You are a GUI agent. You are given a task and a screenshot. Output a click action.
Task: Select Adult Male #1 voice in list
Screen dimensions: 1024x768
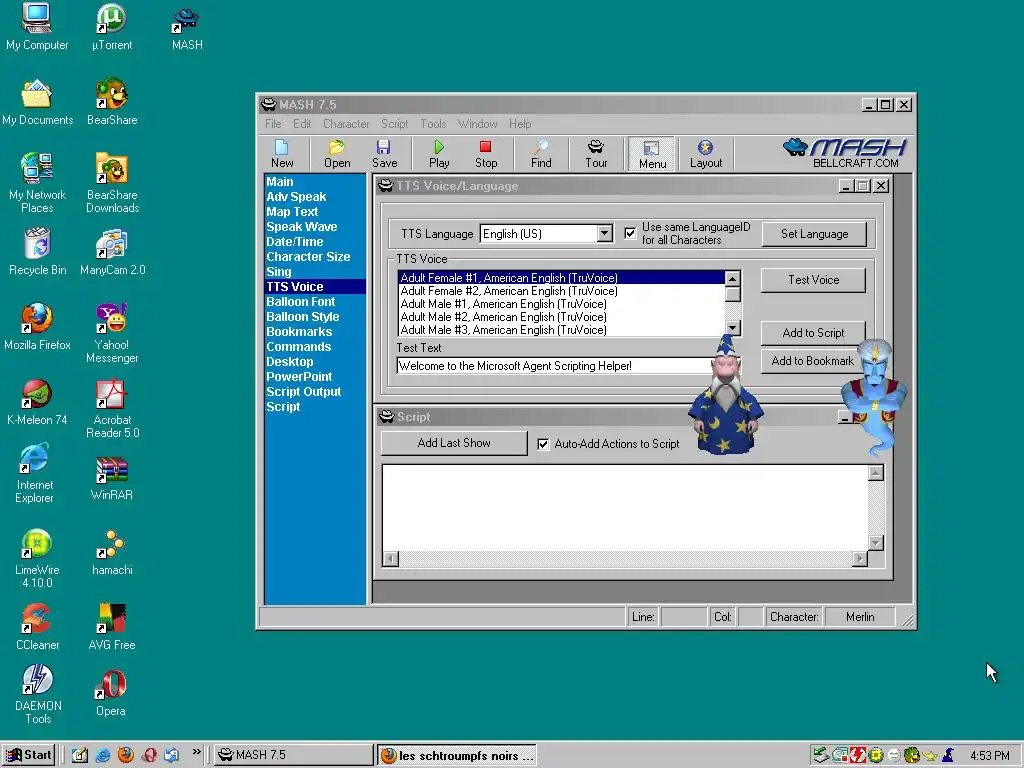pyautogui.click(x=561, y=304)
